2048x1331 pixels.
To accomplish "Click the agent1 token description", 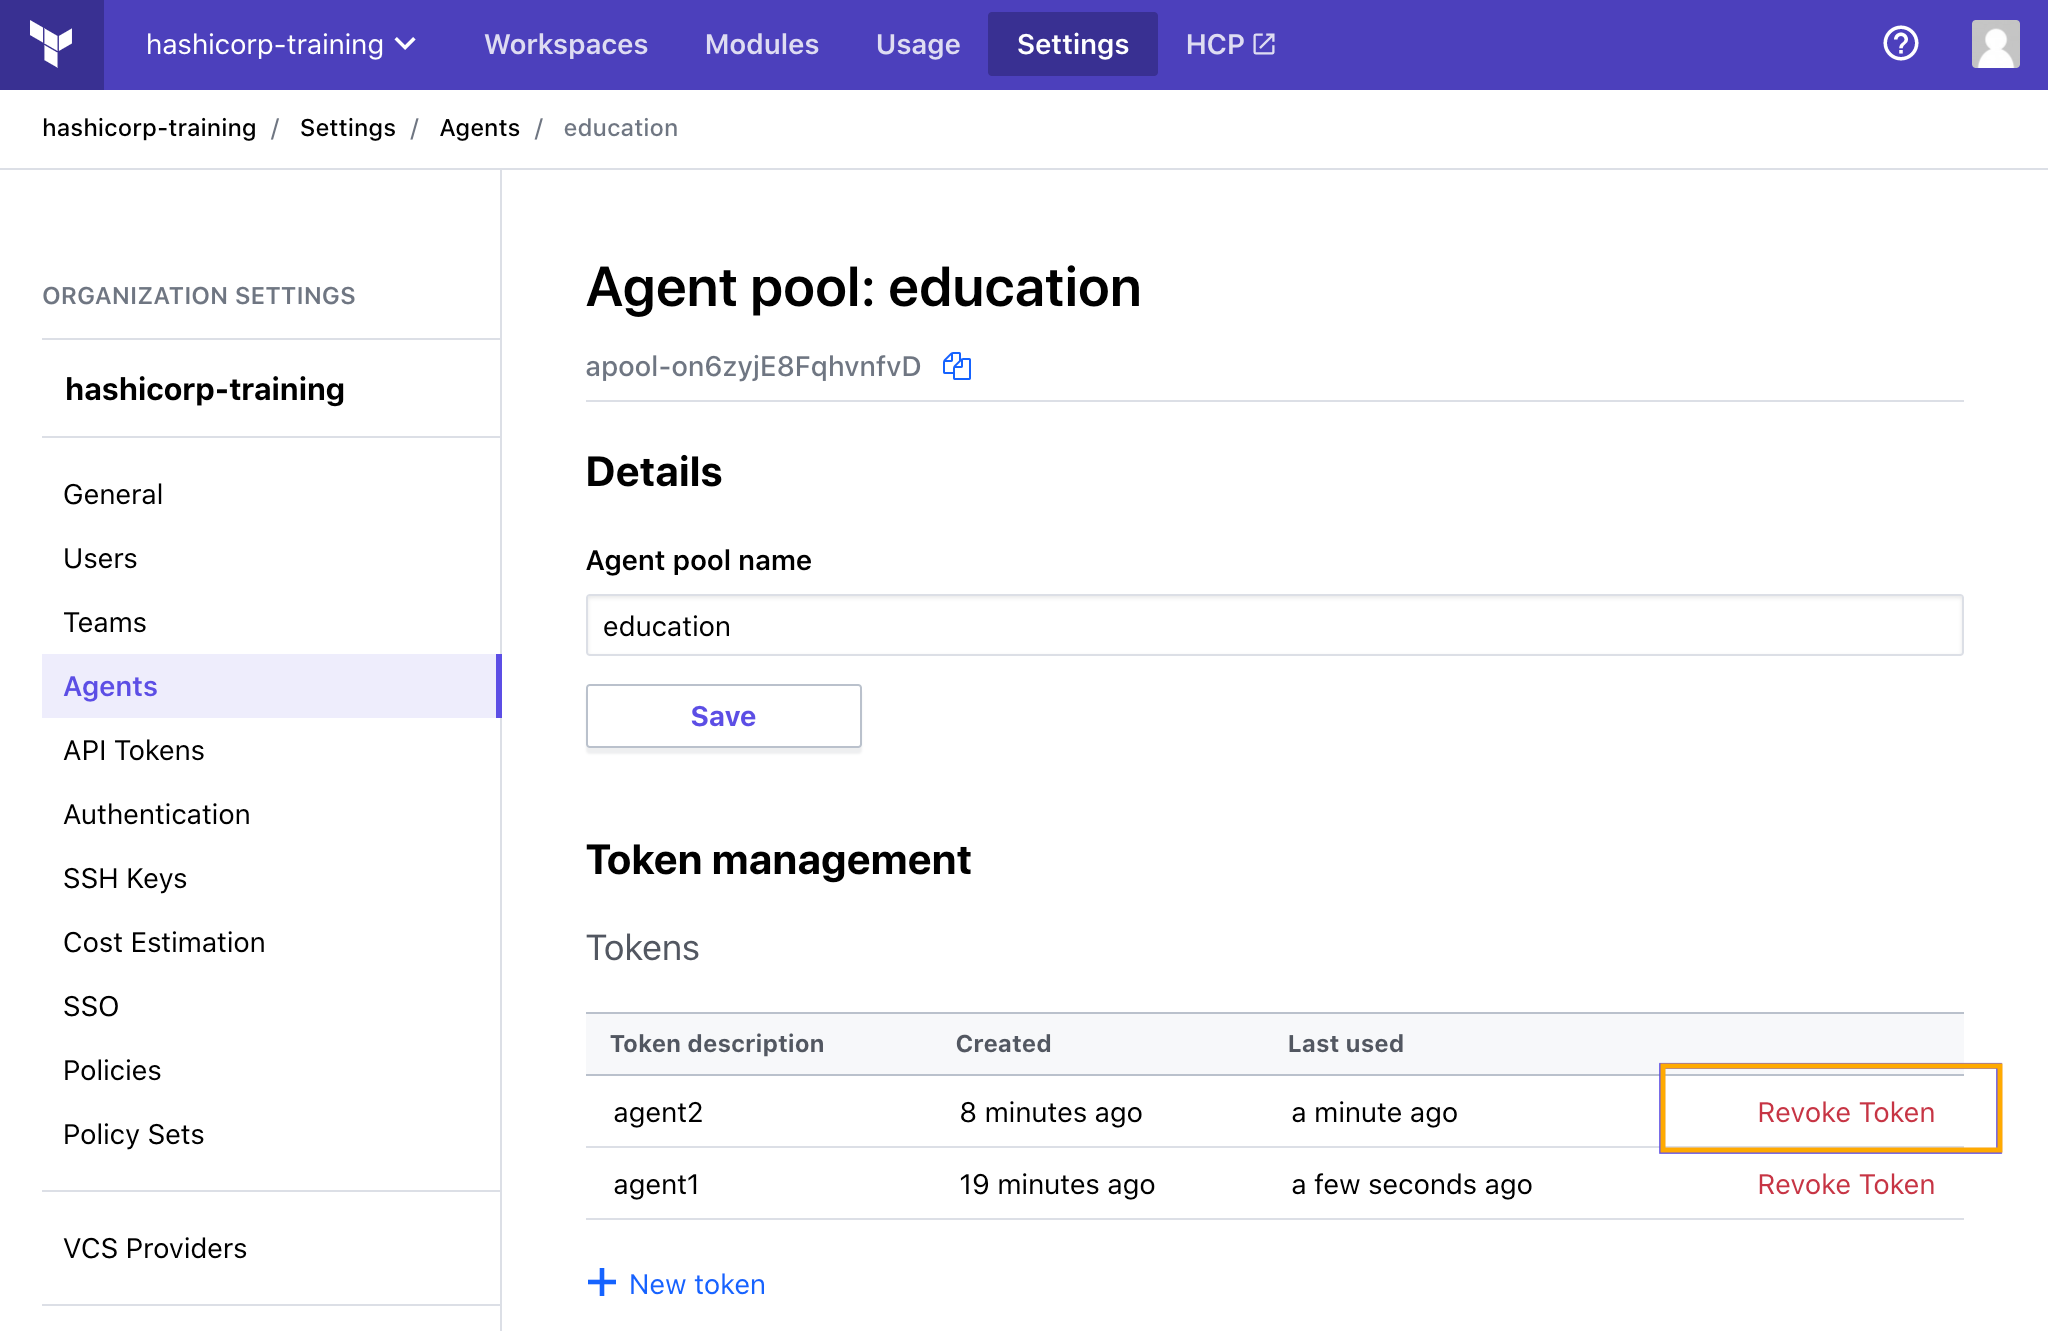I will click(x=656, y=1184).
